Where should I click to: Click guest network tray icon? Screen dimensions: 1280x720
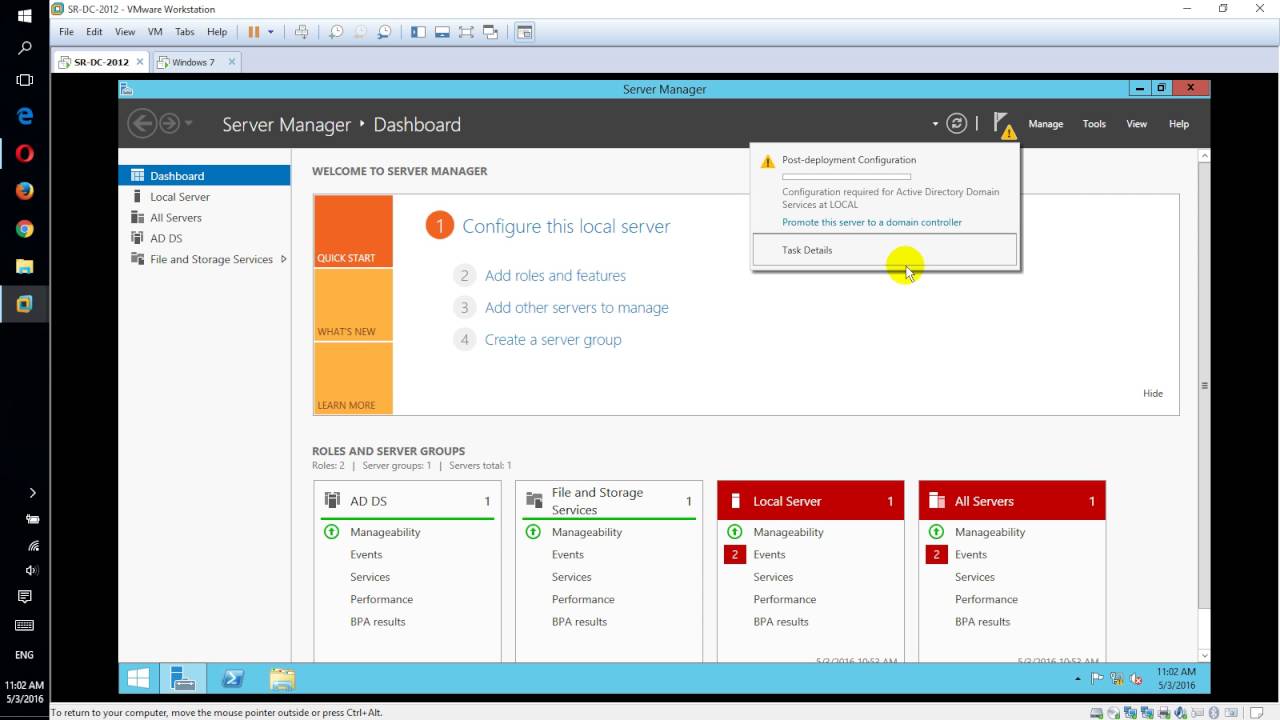(x=1116, y=679)
